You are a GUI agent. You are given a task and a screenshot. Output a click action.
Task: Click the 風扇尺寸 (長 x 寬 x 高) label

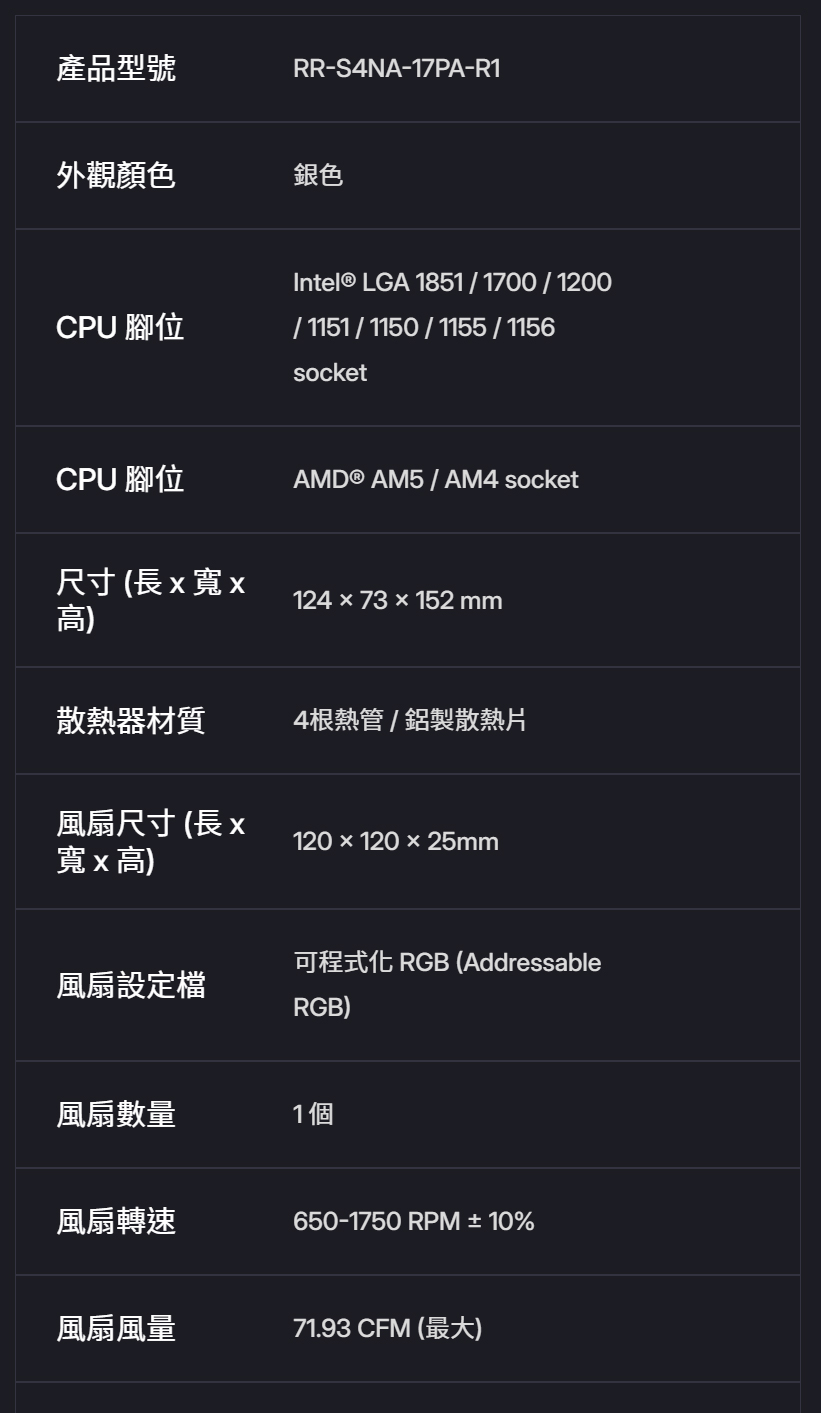(150, 841)
